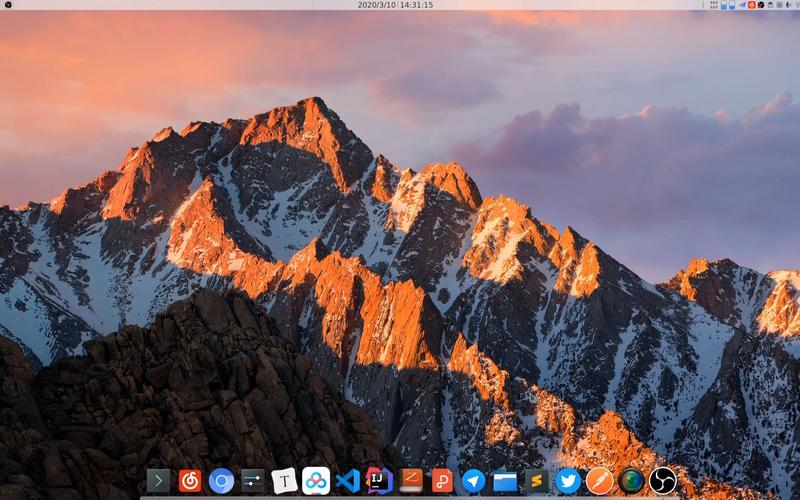Viewport: 800px width, 500px height.
Task: Launch OBS Studio from the dock
Action: (x=663, y=481)
